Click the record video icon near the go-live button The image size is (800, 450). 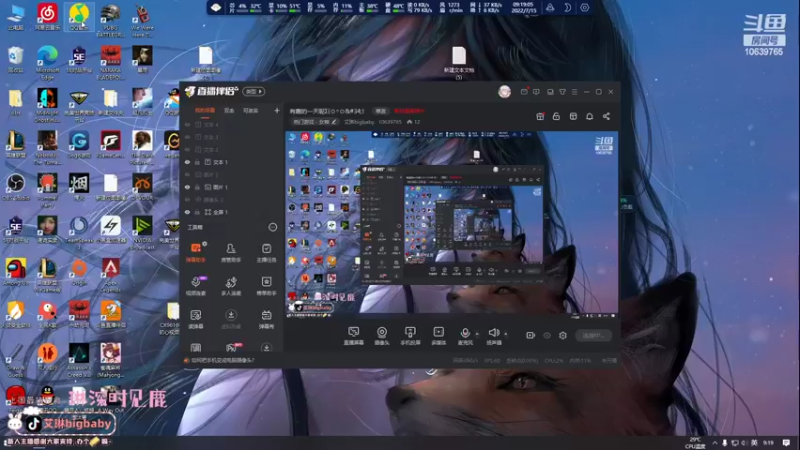[531, 335]
